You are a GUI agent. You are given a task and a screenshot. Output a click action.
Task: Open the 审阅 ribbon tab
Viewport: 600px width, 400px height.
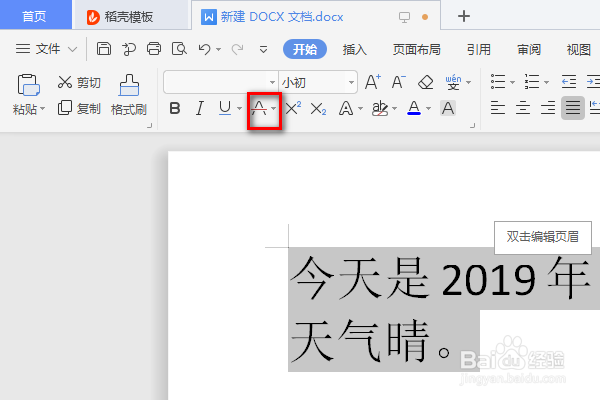coord(529,49)
